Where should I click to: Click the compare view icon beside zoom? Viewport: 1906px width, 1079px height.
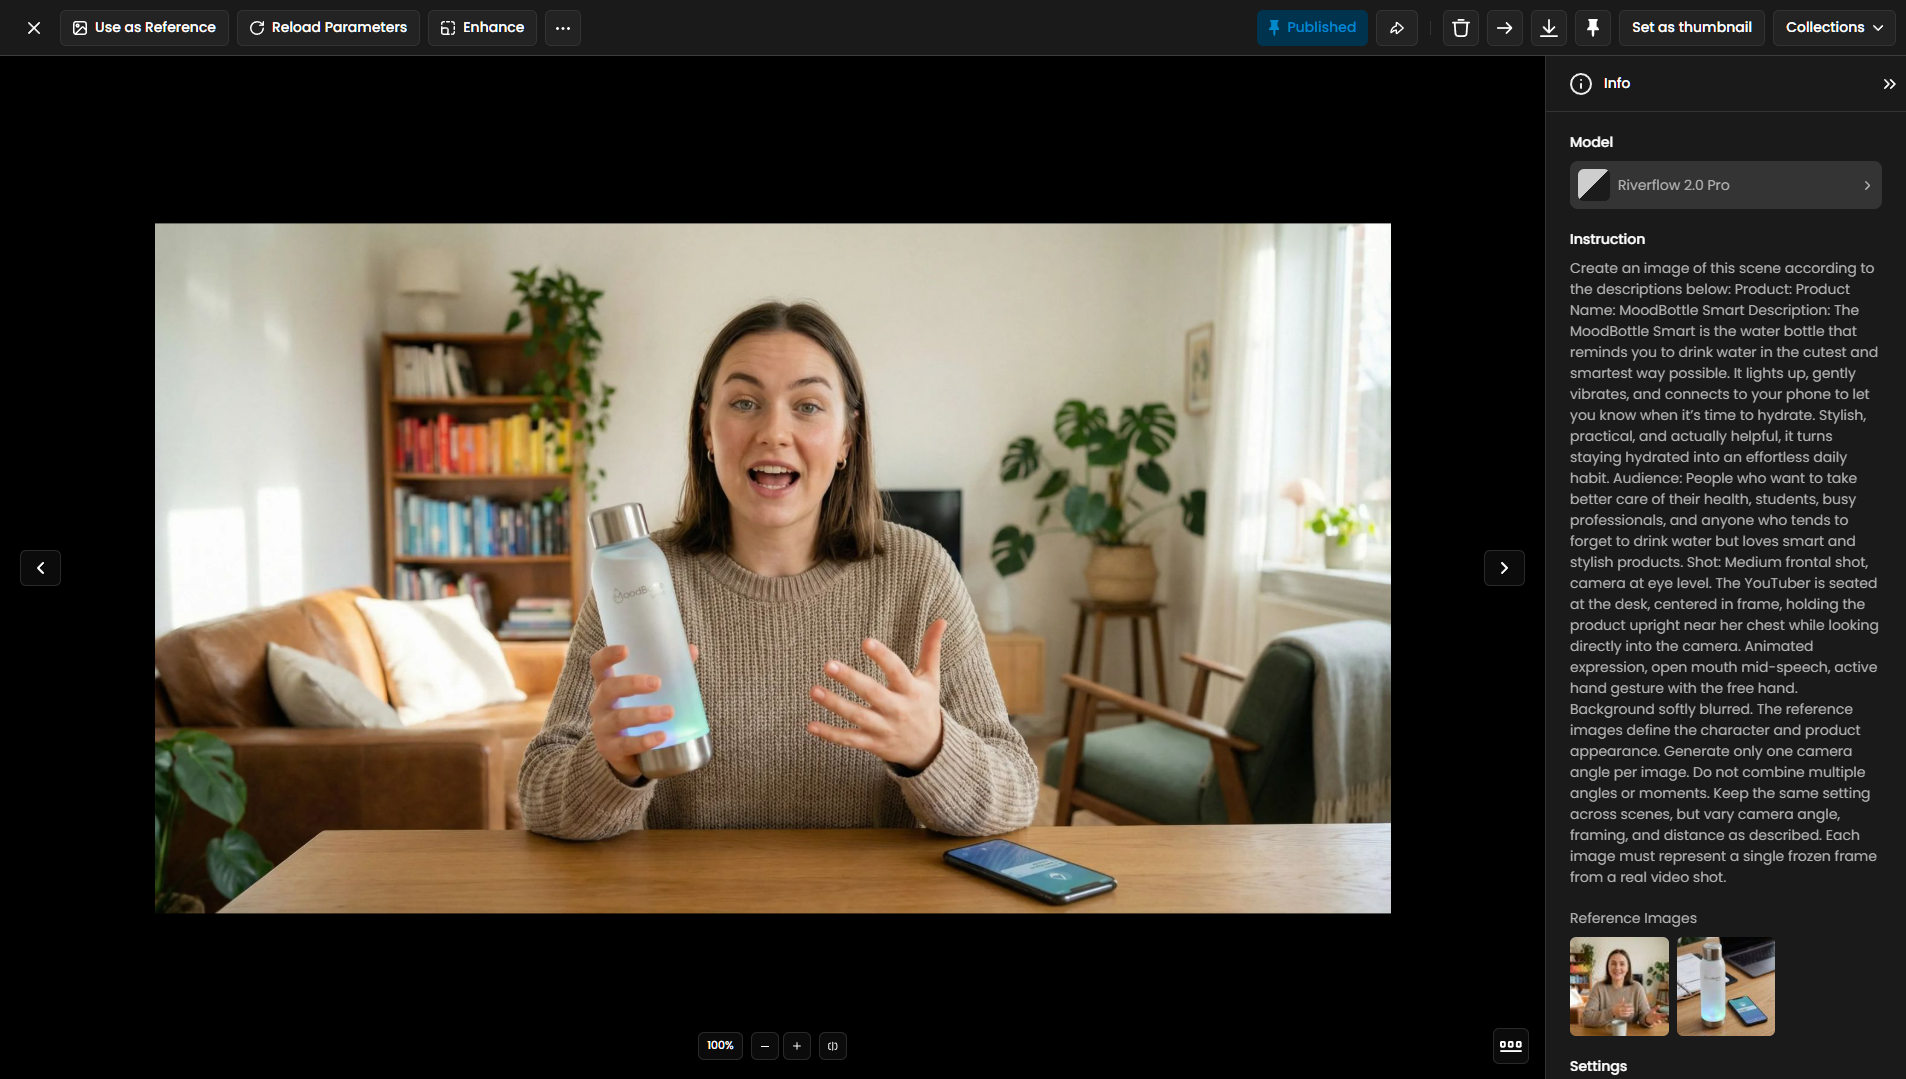click(832, 1046)
